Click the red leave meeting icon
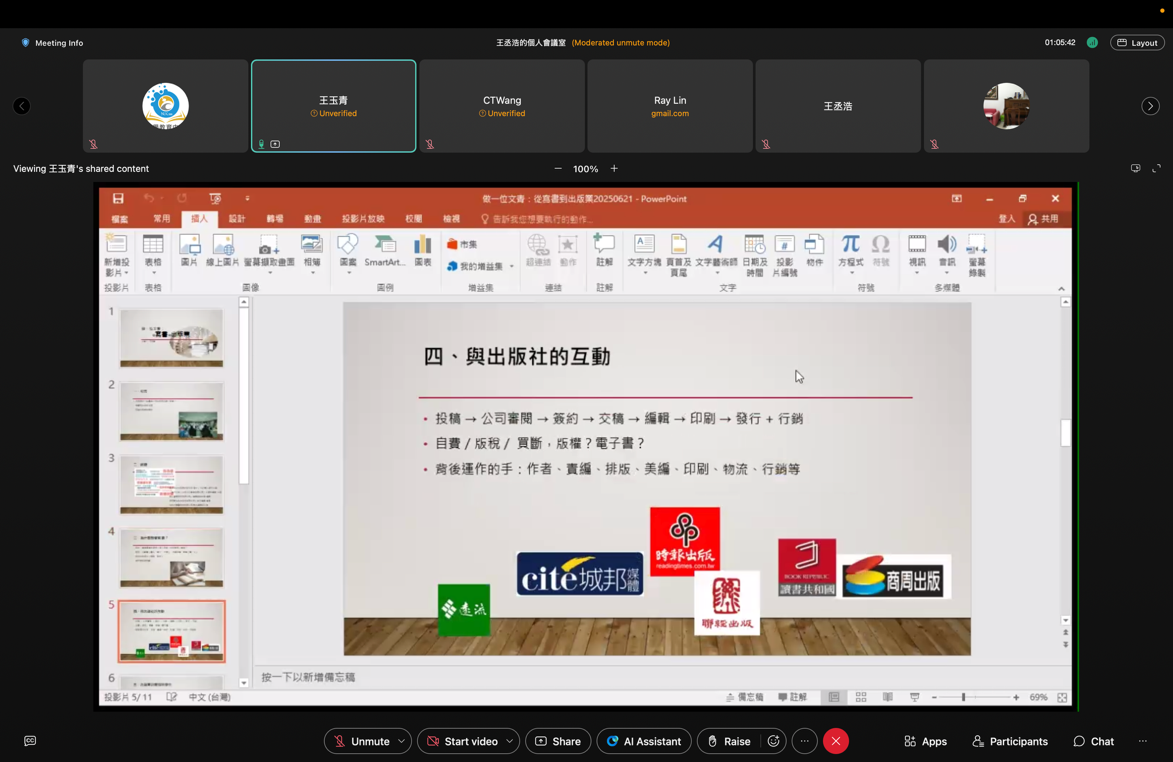This screenshot has width=1173, height=762. pos(836,741)
